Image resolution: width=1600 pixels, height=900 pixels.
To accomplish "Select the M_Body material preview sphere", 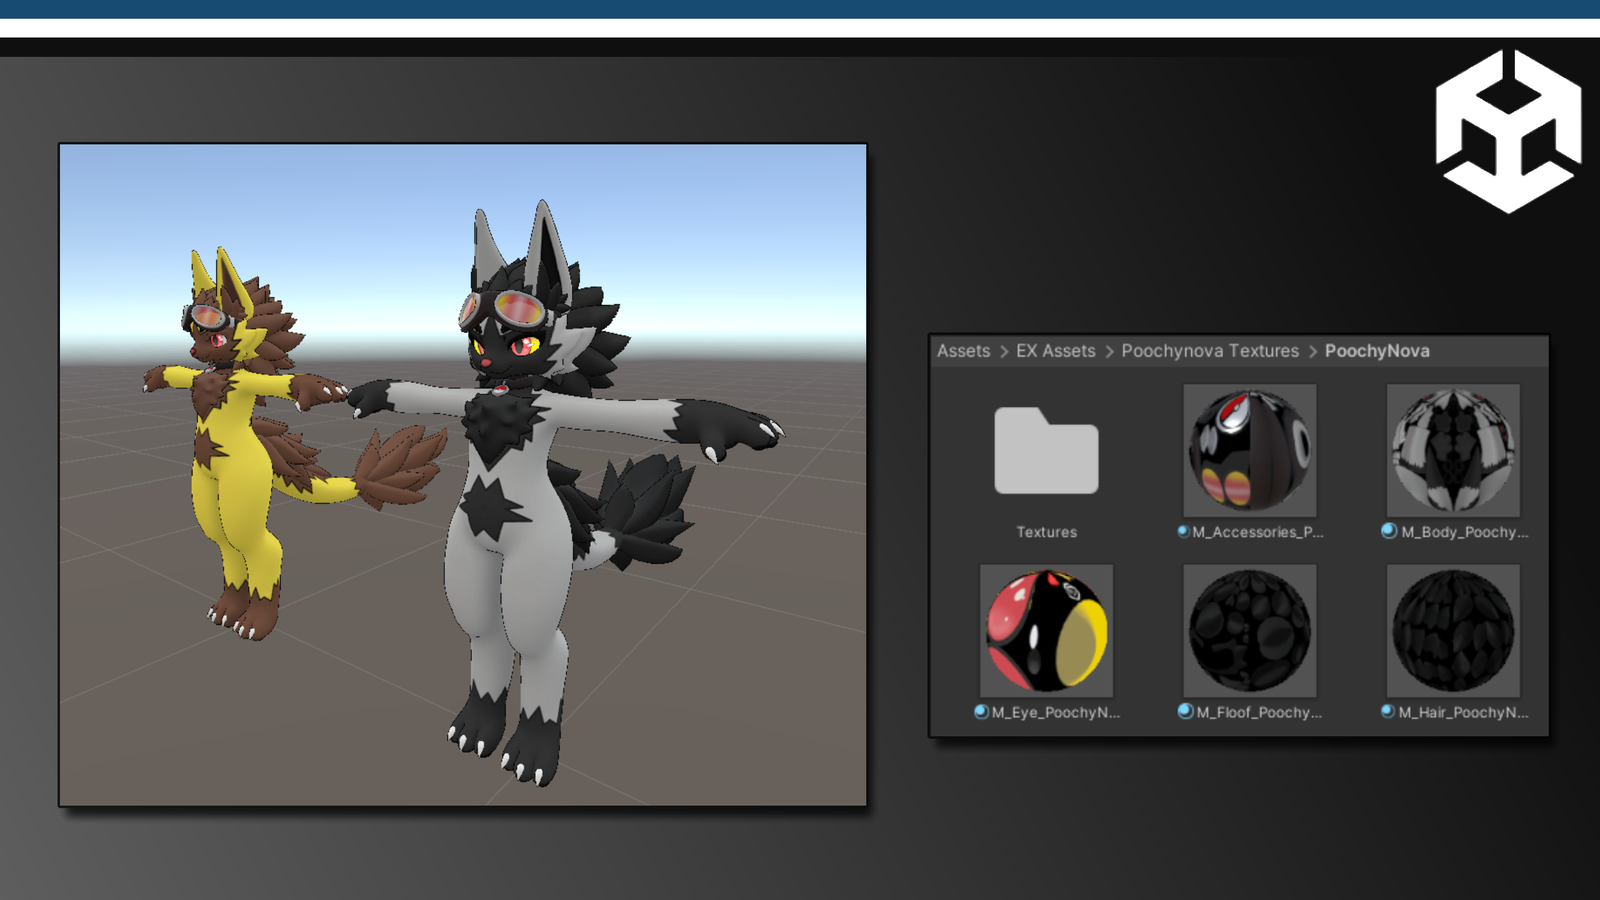I will [x=1452, y=450].
